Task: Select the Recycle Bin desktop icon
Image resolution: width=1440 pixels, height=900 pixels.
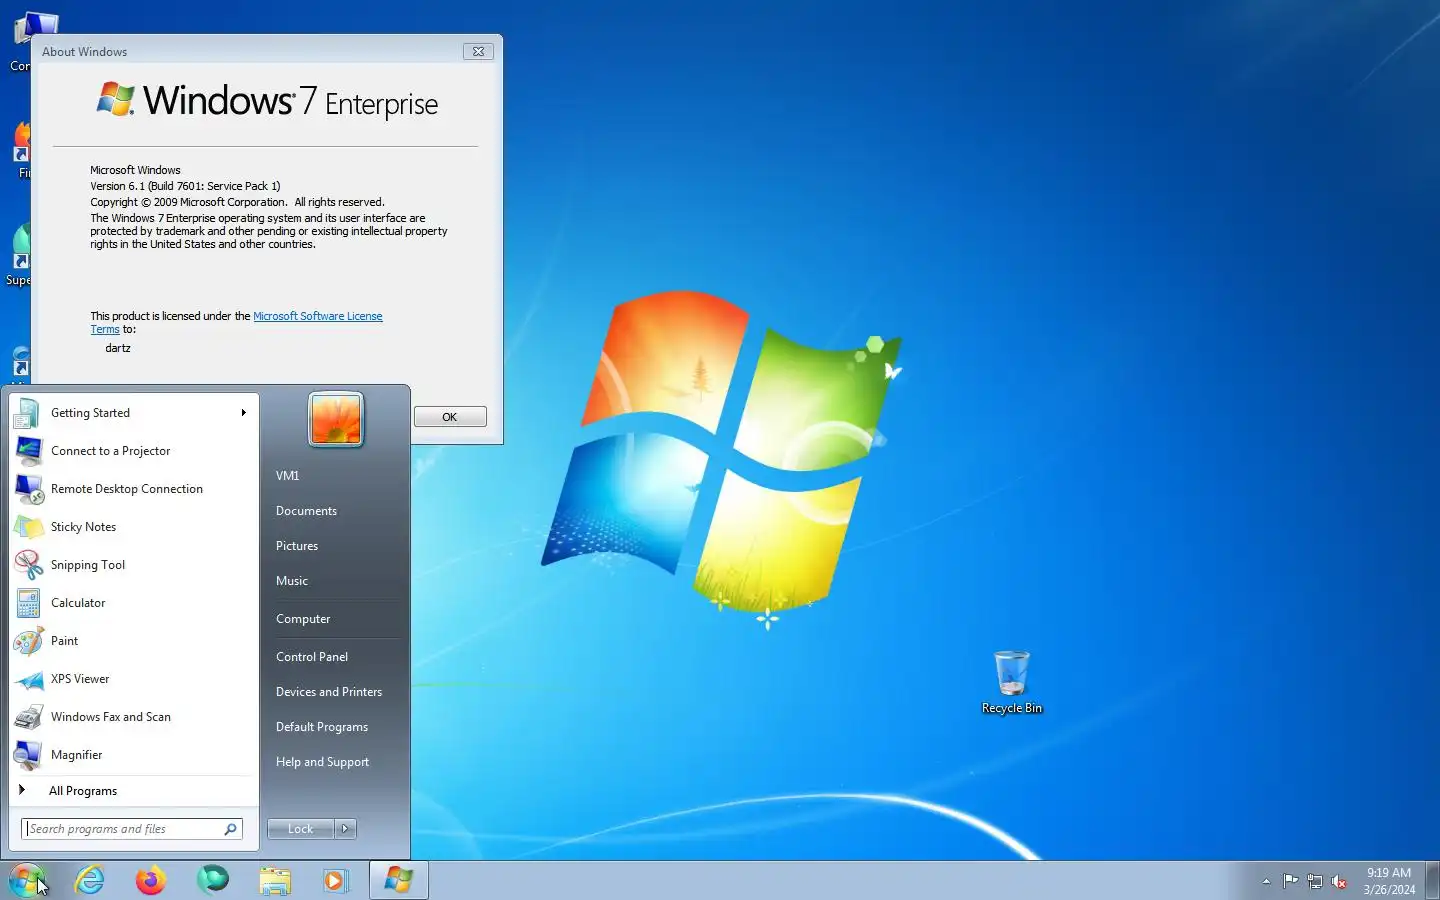Action: click(x=1012, y=682)
